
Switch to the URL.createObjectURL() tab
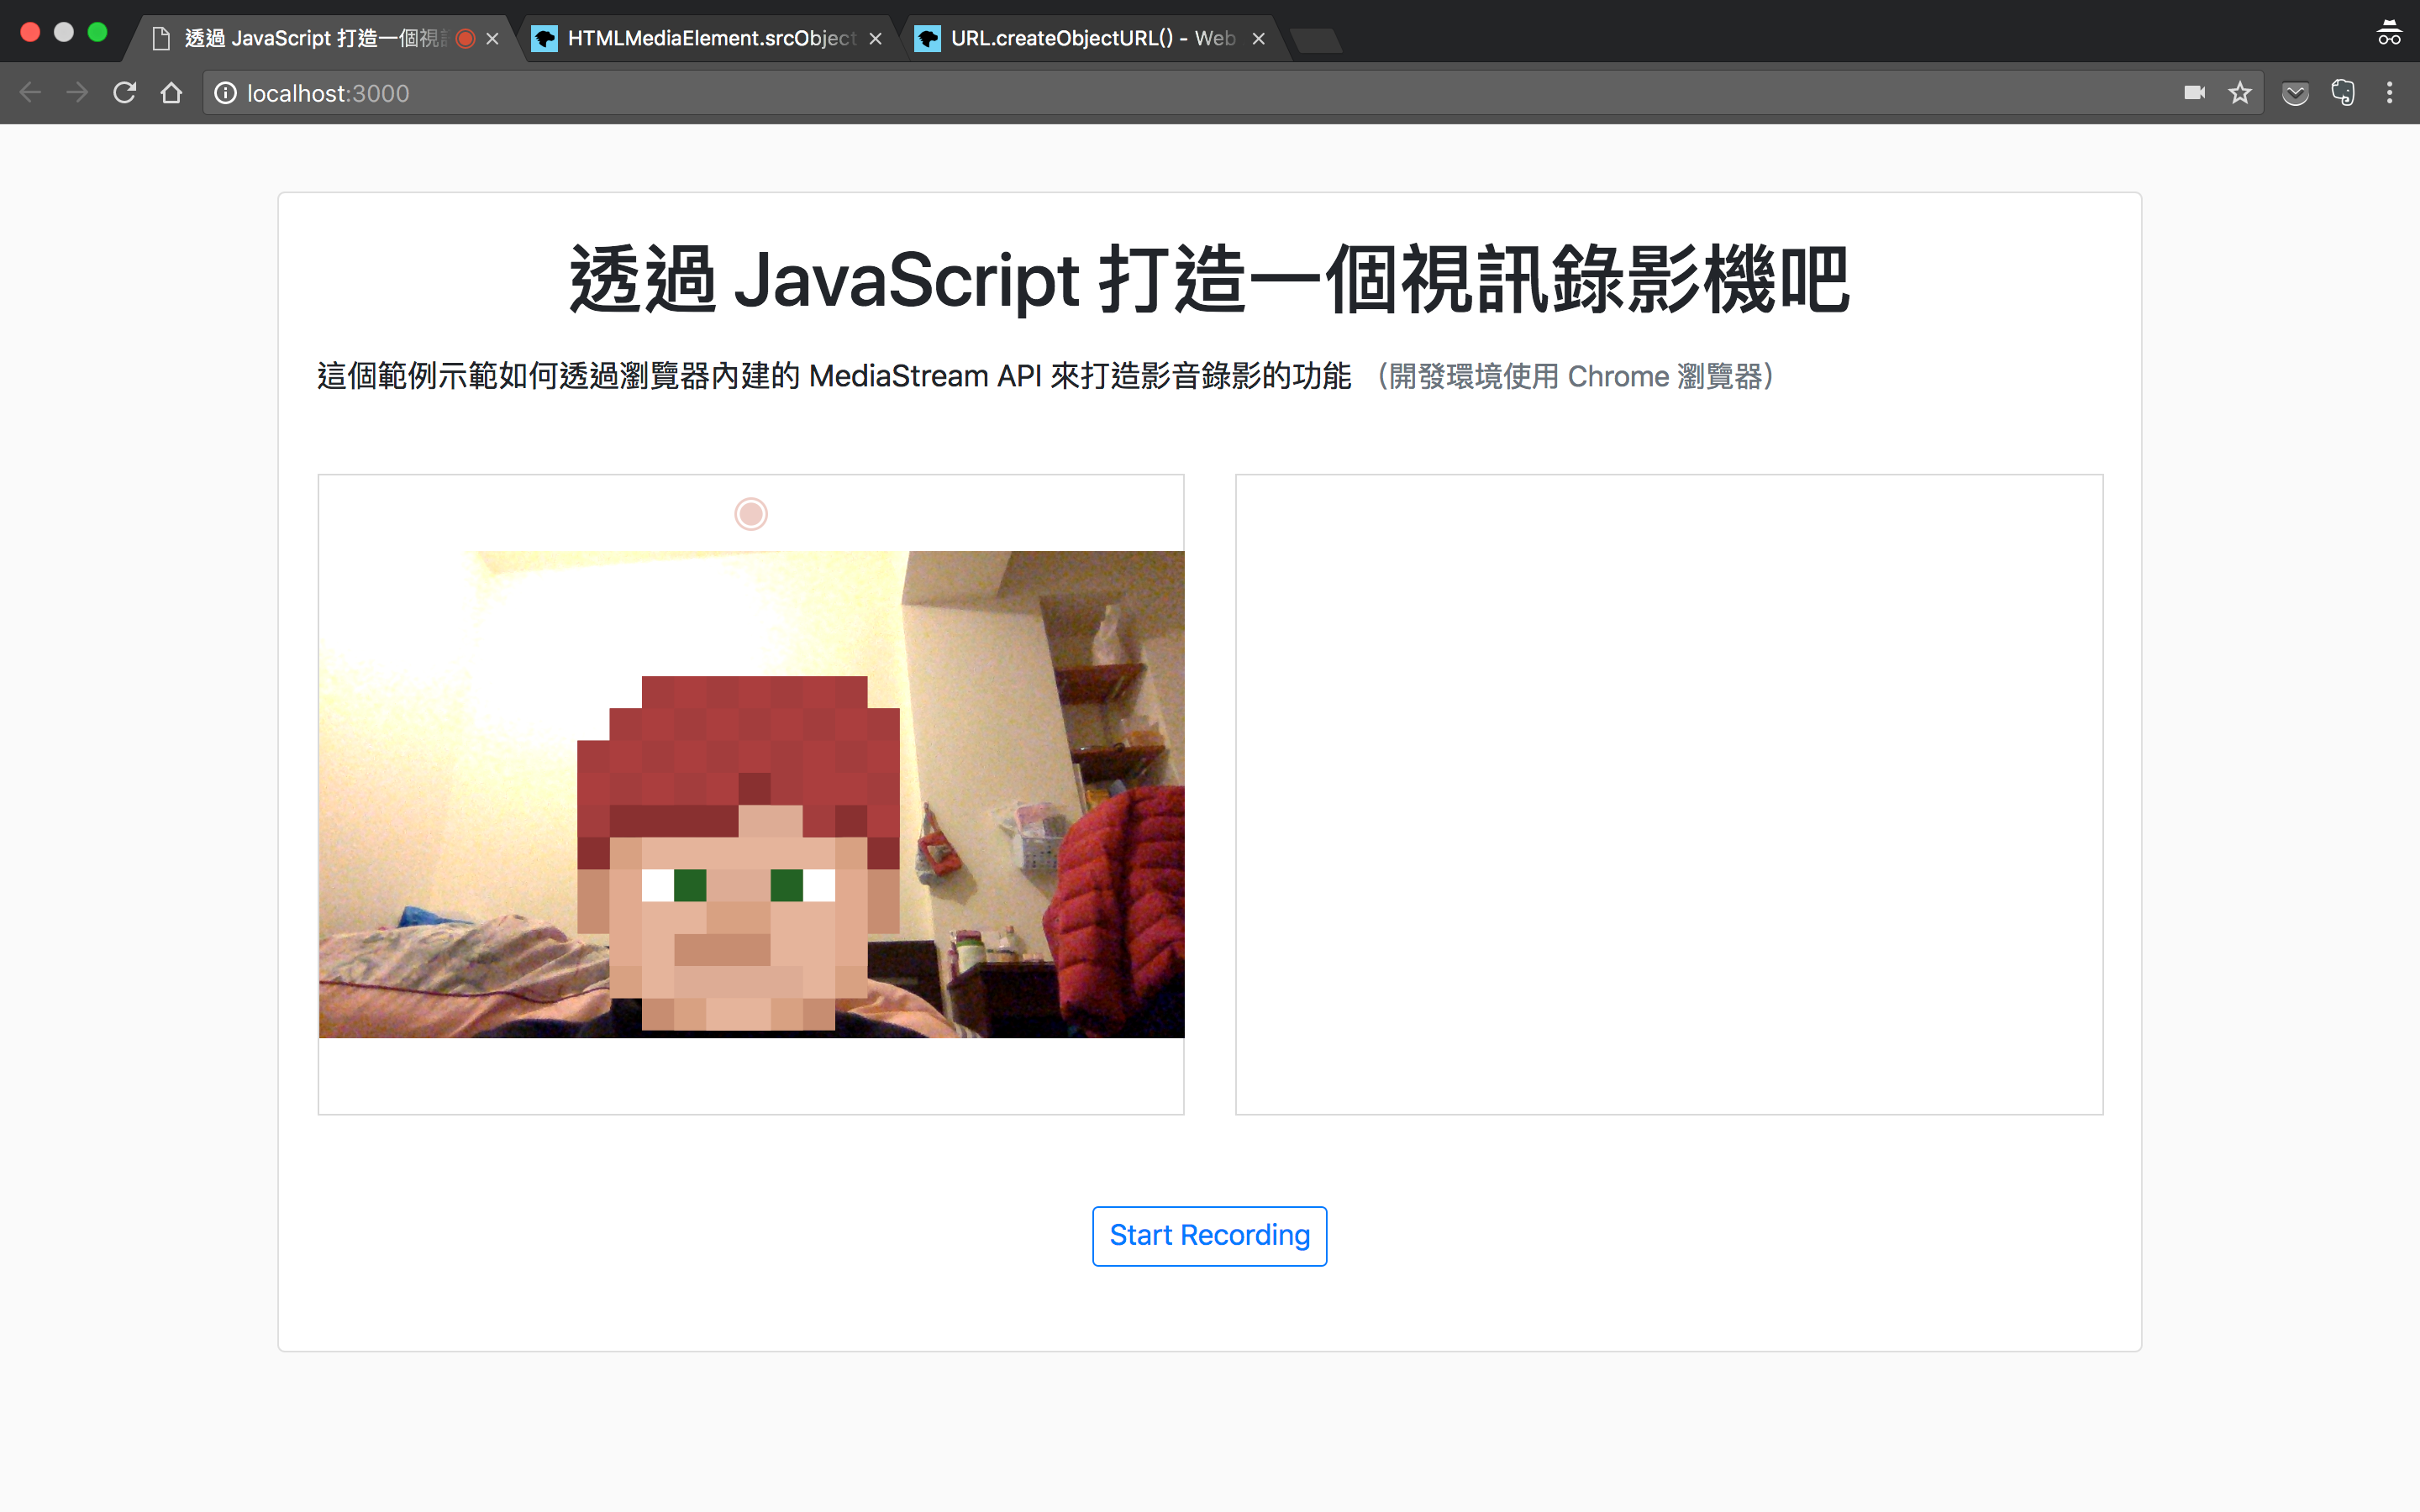[x=1094, y=38]
